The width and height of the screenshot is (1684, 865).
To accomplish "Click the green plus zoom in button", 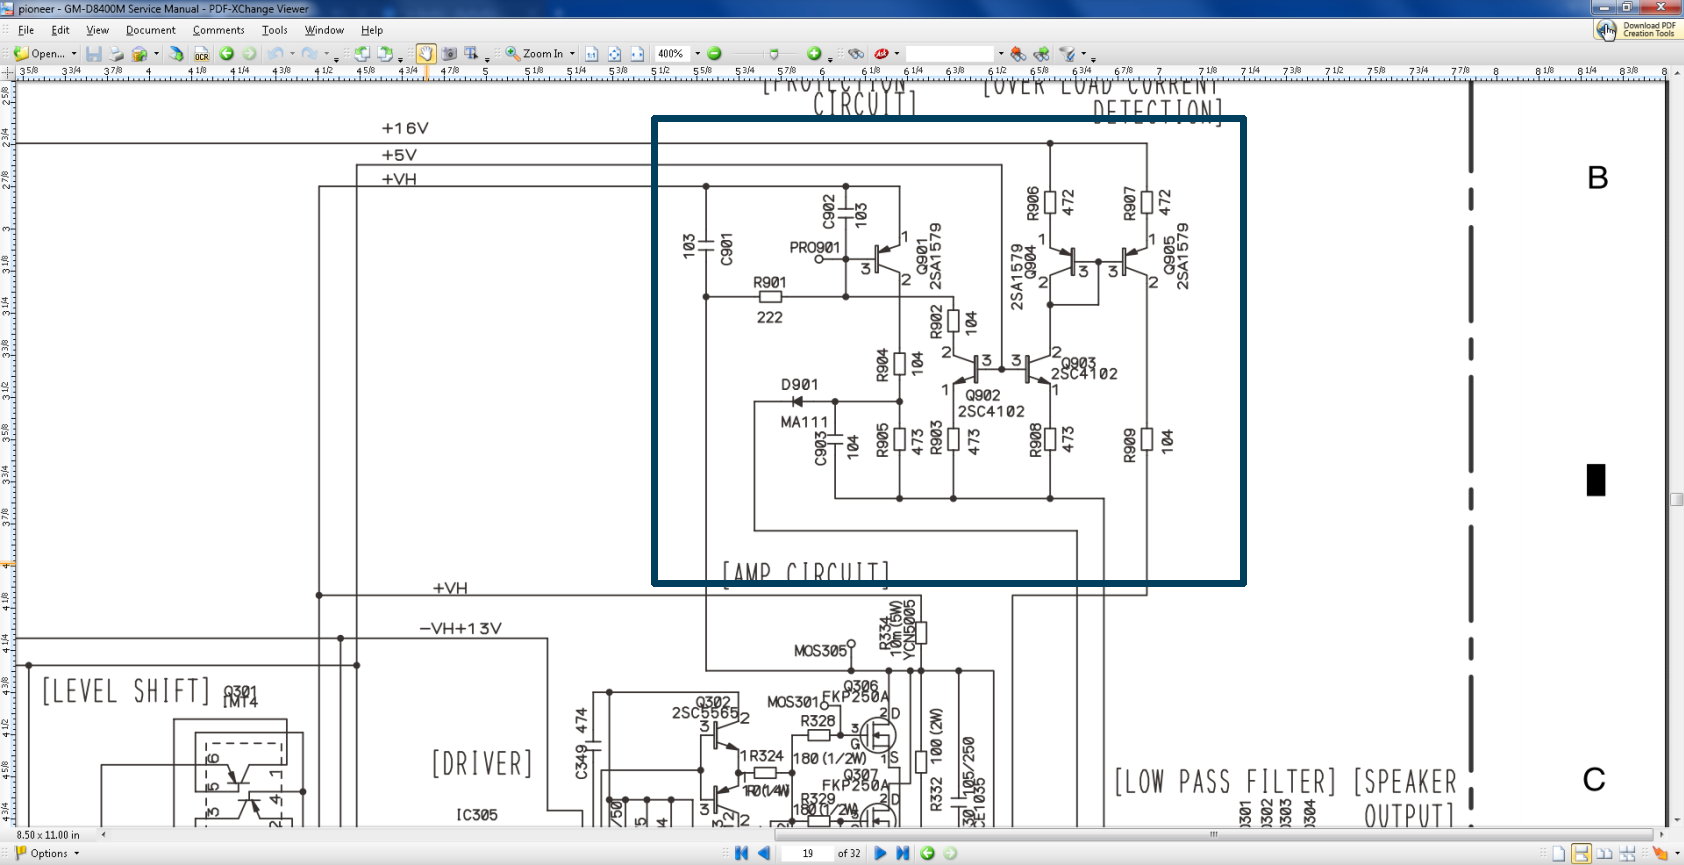I will 814,54.
